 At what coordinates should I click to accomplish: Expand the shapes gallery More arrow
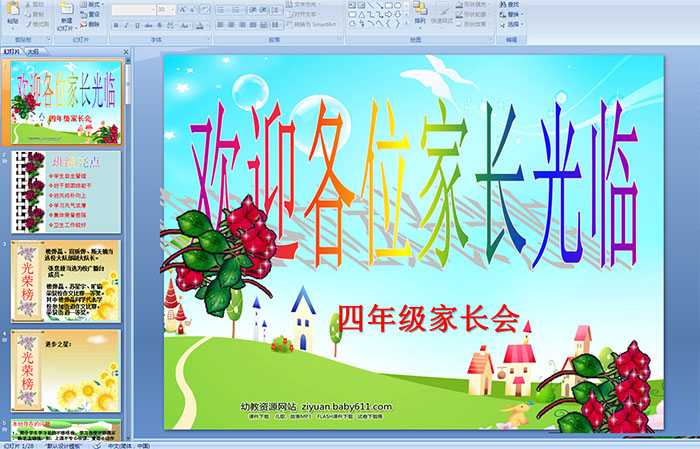pos(406,23)
